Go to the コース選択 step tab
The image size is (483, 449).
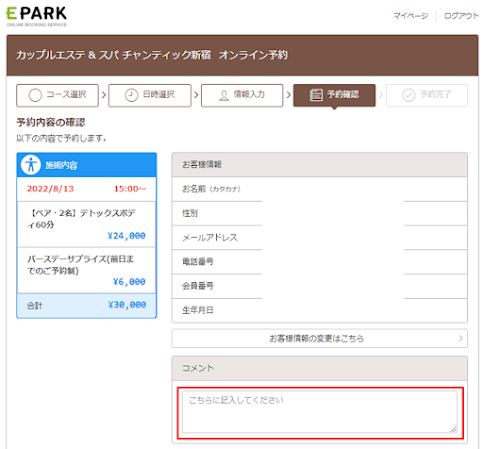[57, 95]
